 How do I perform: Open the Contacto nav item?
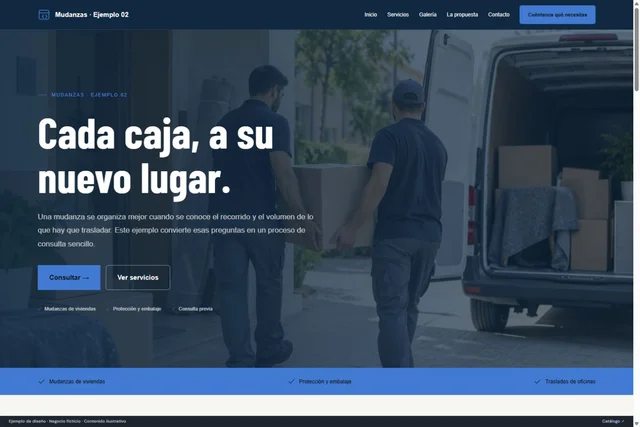click(499, 15)
